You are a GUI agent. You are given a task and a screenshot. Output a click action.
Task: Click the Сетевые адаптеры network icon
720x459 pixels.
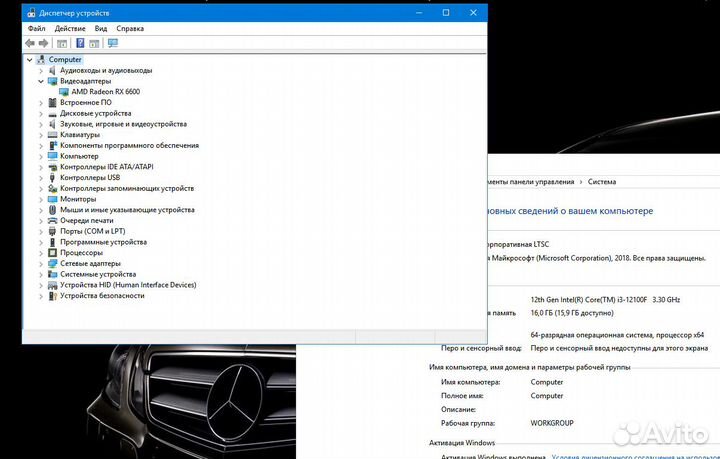52,263
